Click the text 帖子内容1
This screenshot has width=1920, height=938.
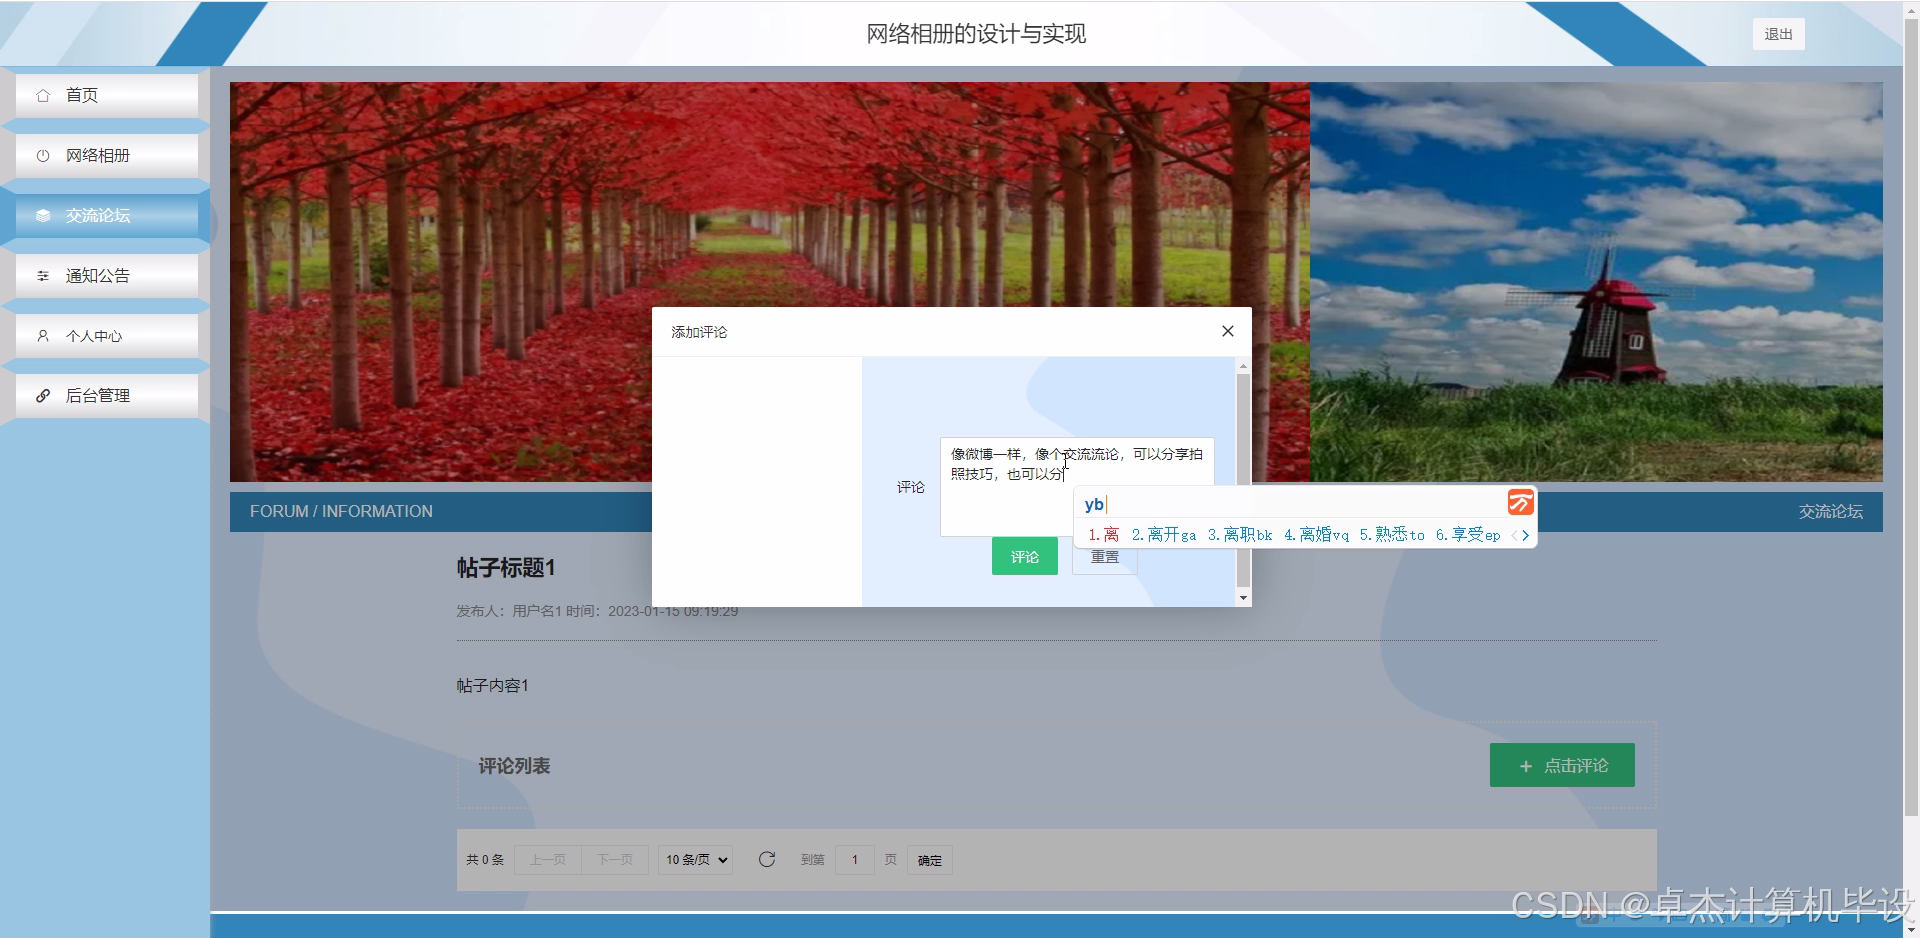pyautogui.click(x=493, y=685)
